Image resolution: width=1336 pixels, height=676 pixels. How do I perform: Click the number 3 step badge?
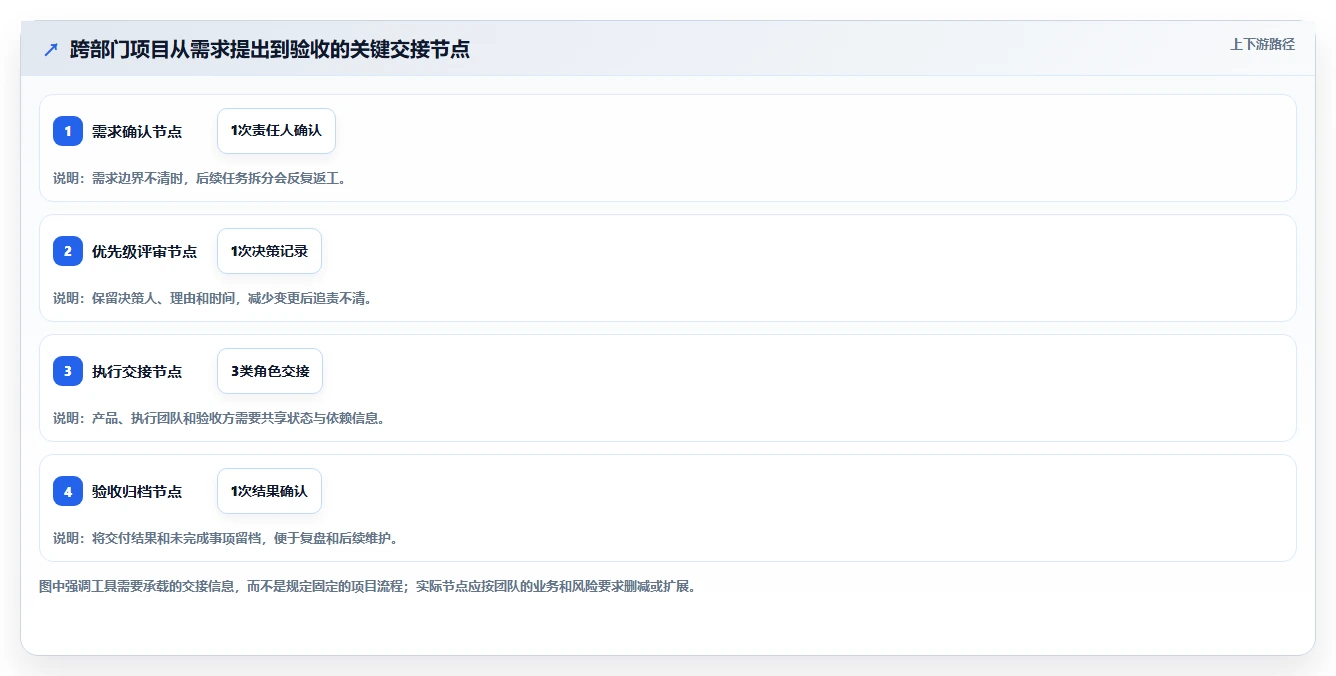click(x=68, y=371)
